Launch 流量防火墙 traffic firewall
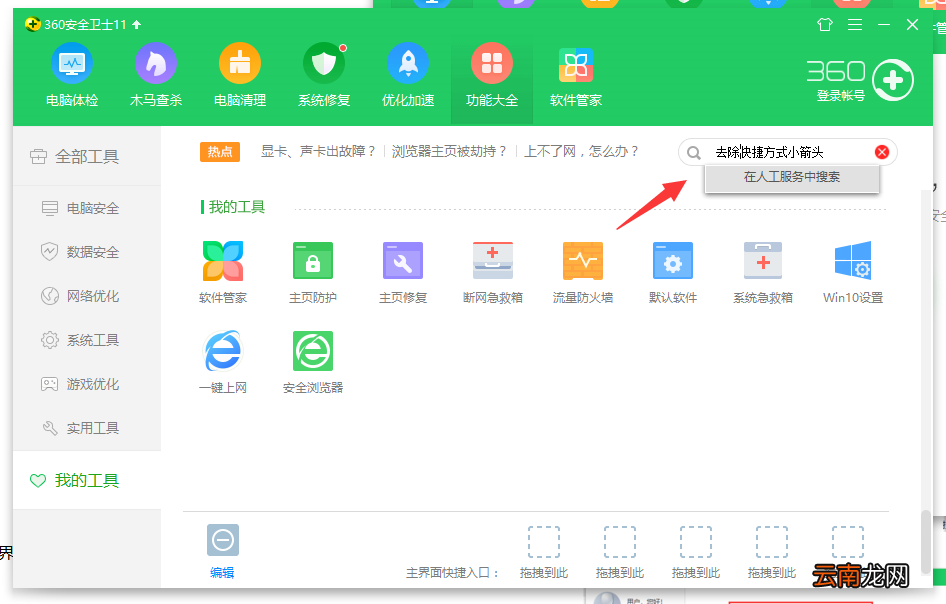 click(x=583, y=272)
